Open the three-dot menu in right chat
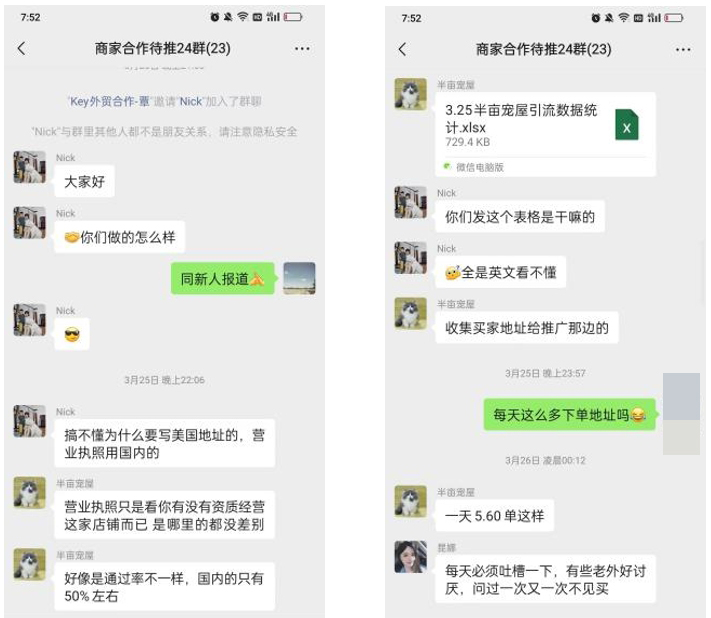This screenshot has width=711, height=618. click(x=683, y=49)
